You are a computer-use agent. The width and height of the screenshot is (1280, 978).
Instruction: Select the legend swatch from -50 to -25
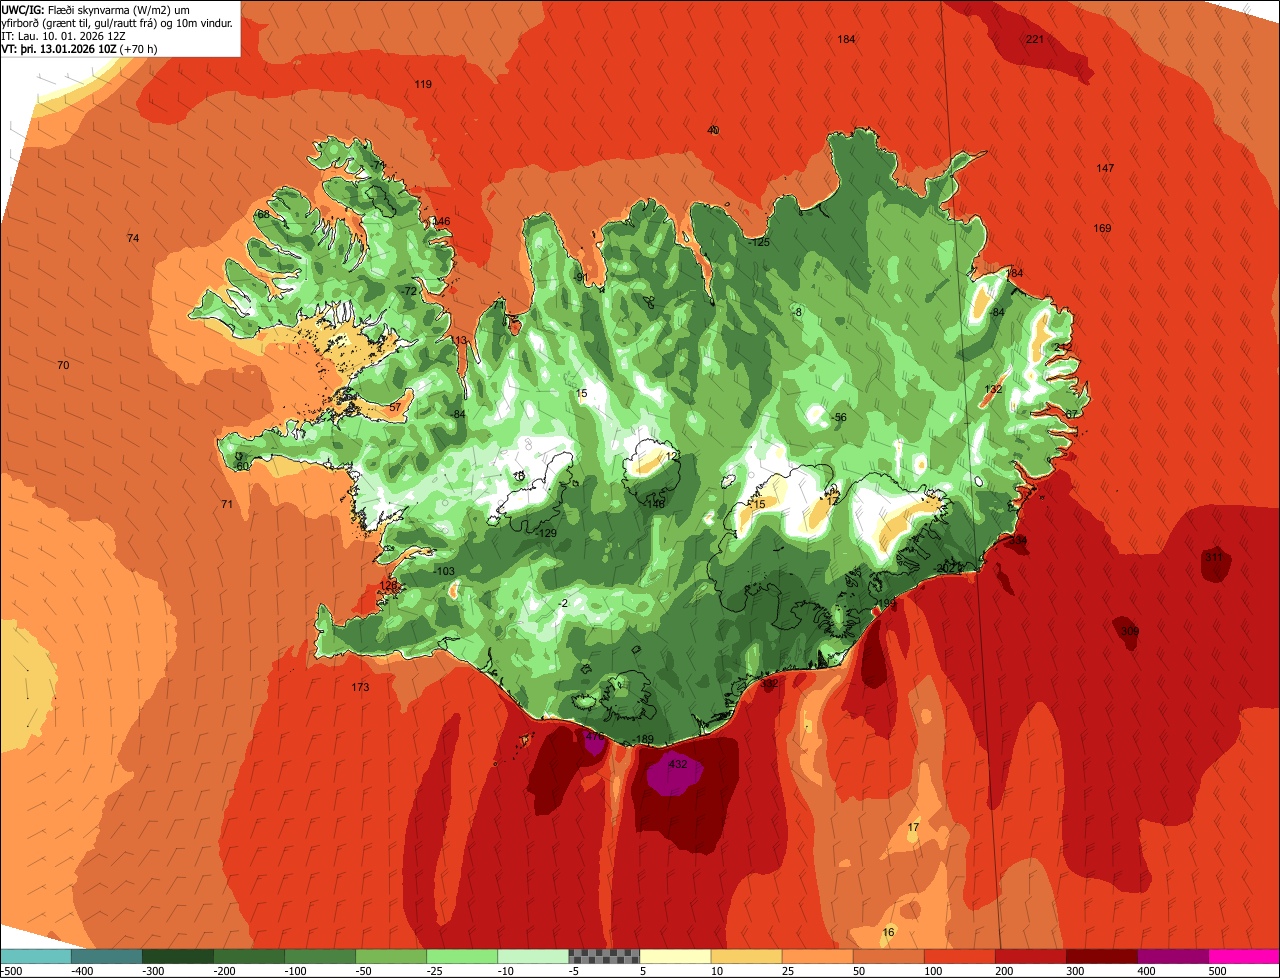click(x=390, y=955)
